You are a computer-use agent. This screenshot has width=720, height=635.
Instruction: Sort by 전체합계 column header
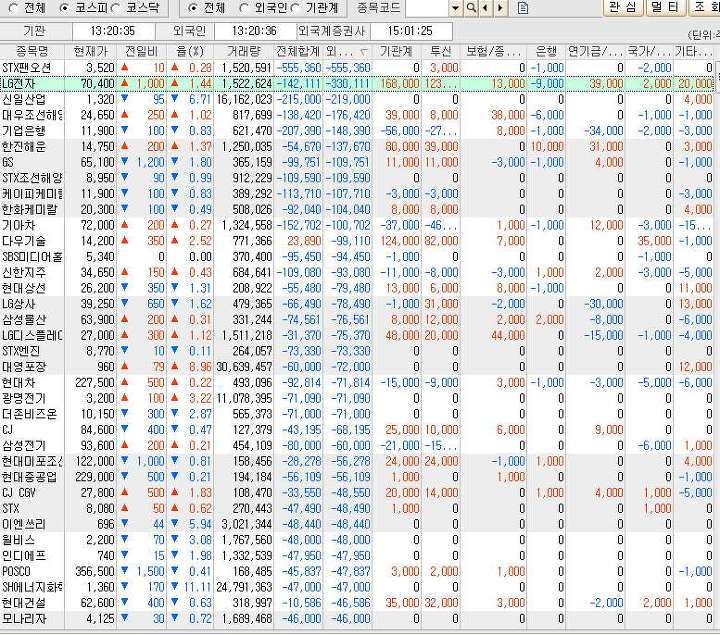(298, 51)
